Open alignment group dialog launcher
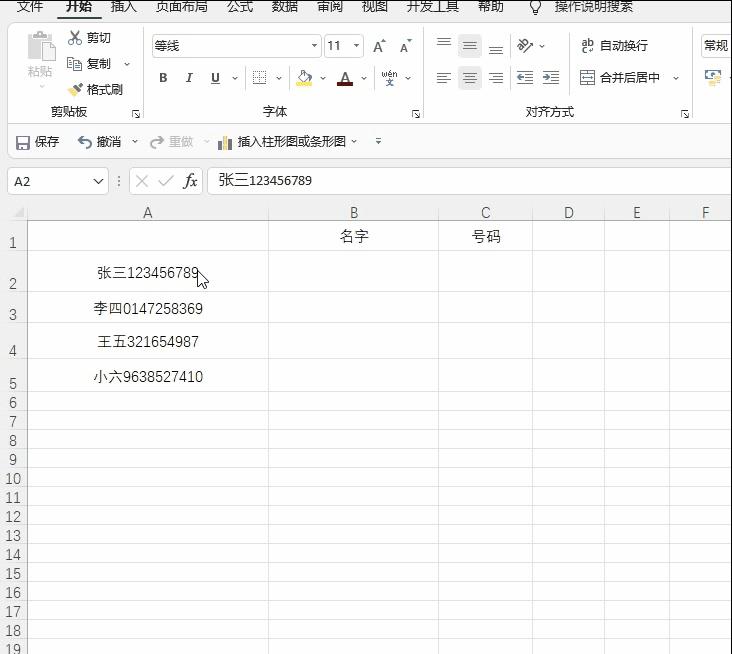 685,114
